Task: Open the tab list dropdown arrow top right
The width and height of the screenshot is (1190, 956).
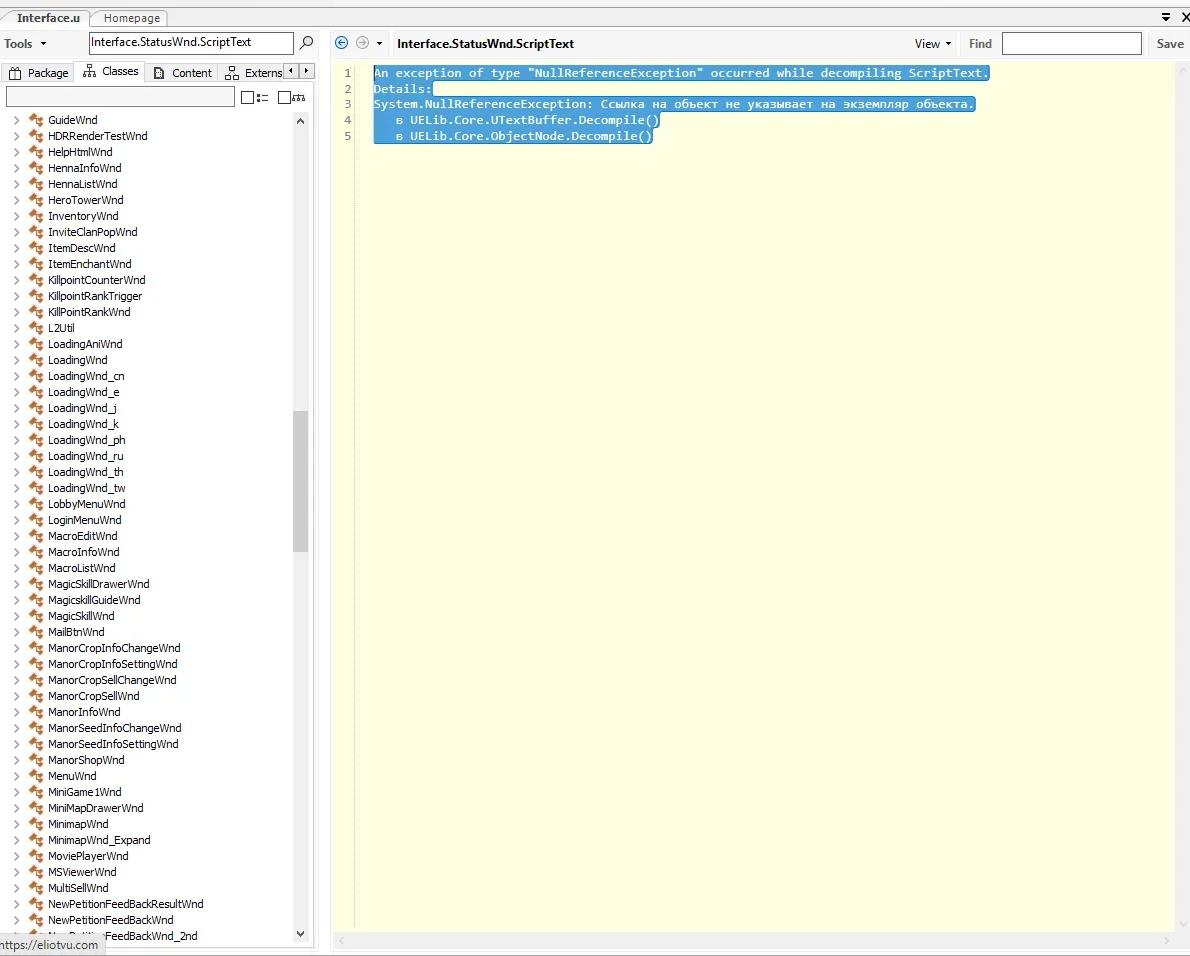Action: [x=1166, y=17]
